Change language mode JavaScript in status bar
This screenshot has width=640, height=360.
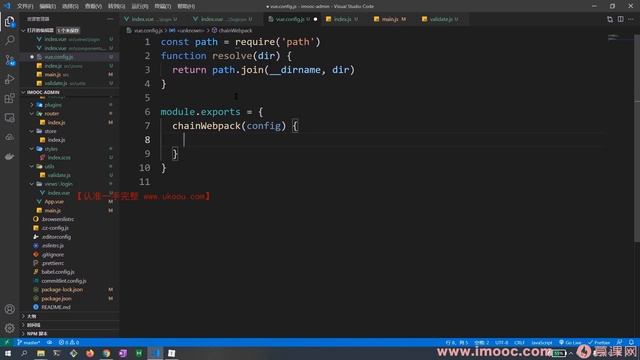[x=542, y=342]
